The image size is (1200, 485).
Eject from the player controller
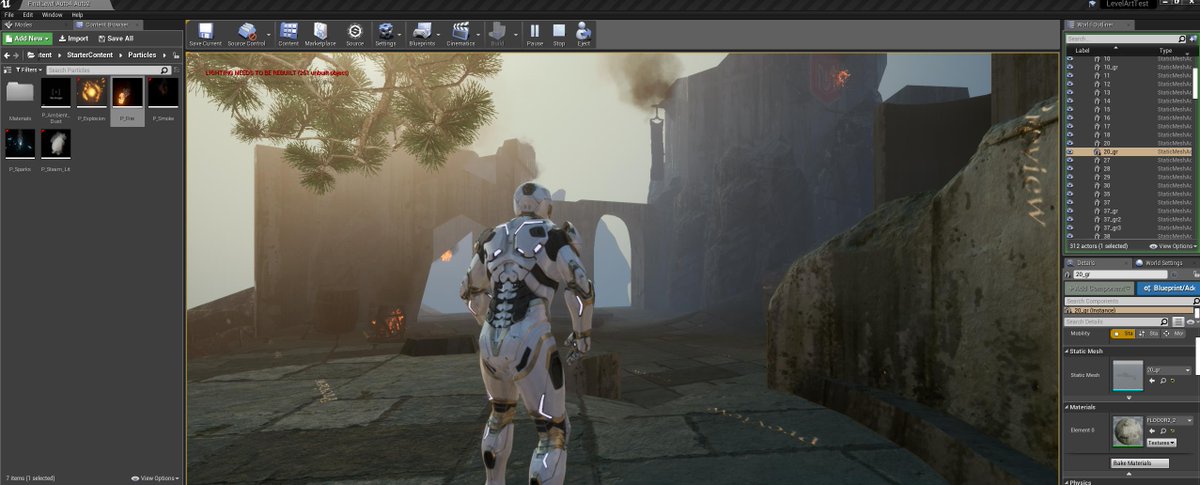(583, 34)
